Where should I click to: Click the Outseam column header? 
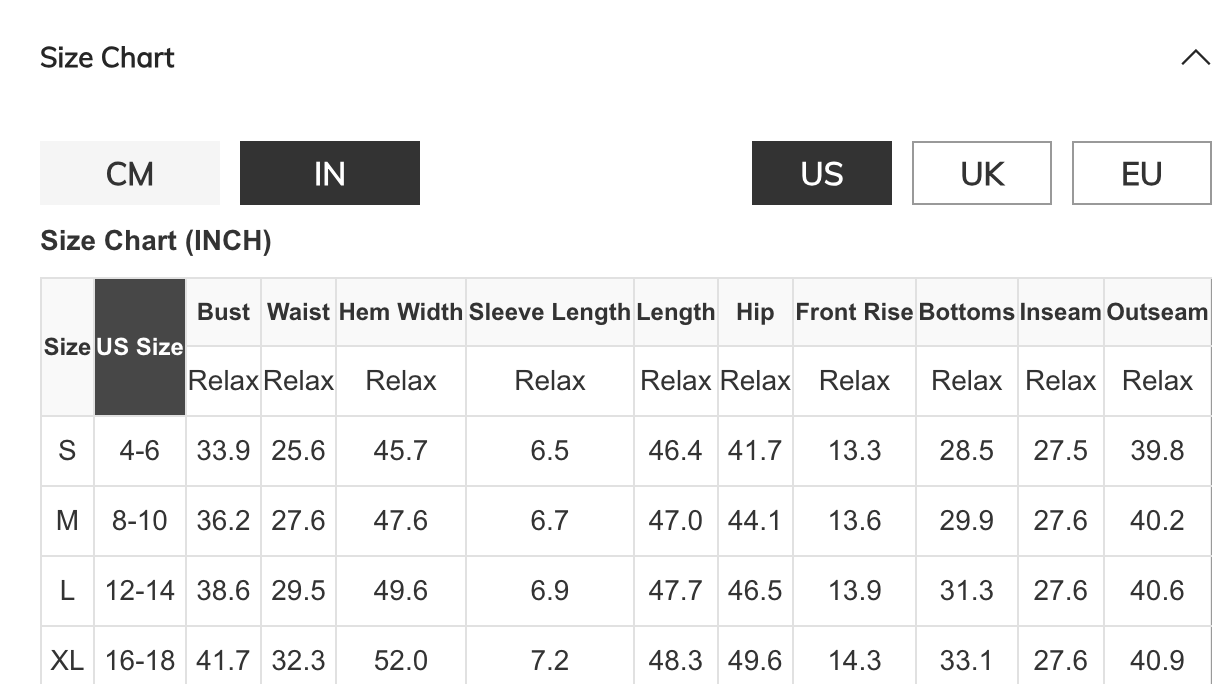(x=1157, y=312)
